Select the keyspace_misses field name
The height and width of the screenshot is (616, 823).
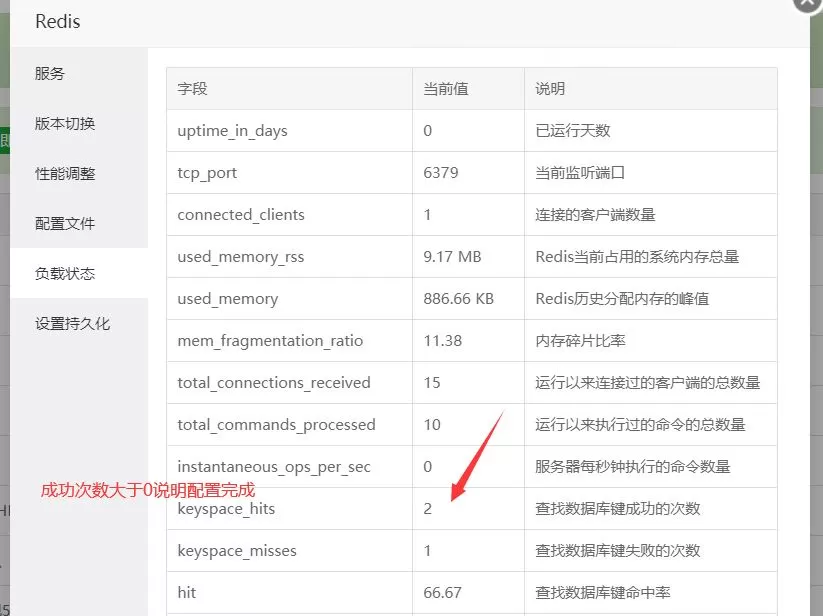[237, 550]
